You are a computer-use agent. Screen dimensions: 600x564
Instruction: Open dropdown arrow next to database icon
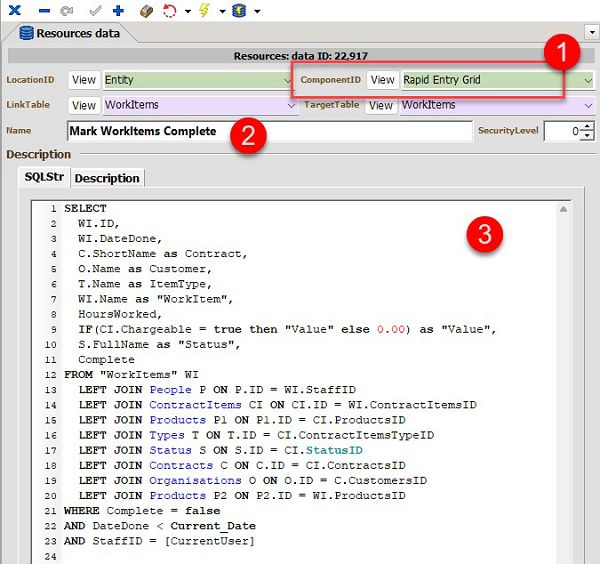pyautogui.click(x=258, y=11)
